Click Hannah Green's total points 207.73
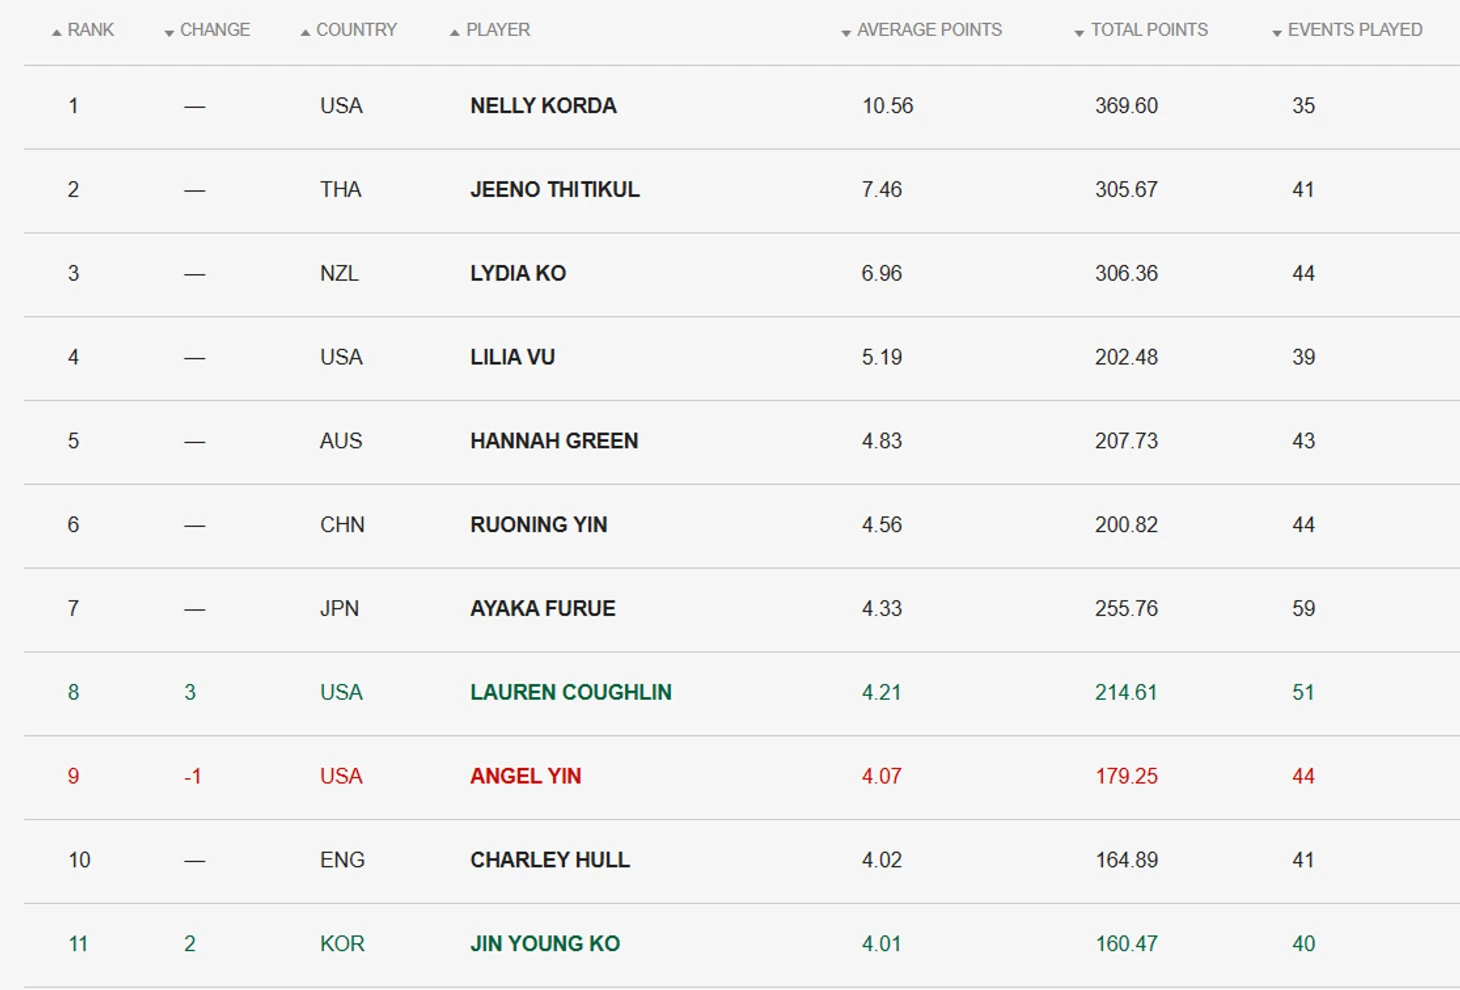The width and height of the screenshot is (1460, 990). [x=1126, y=441]
